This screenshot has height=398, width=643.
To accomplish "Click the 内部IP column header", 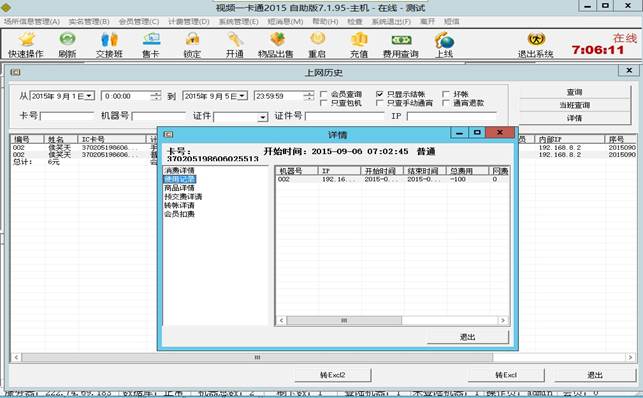I will pos(570,139).
